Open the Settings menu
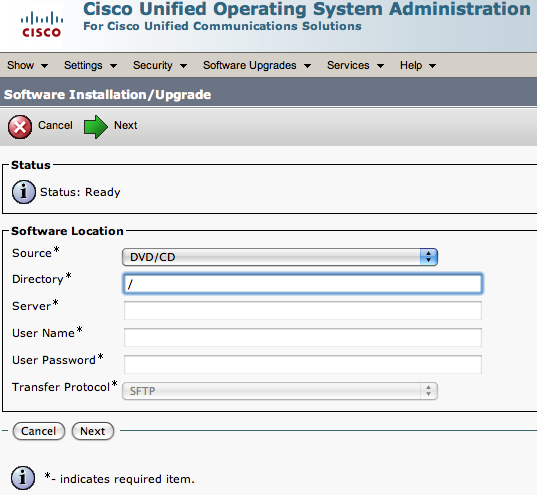537x495 pixels. pyautogui.click(x=90, y=65)
